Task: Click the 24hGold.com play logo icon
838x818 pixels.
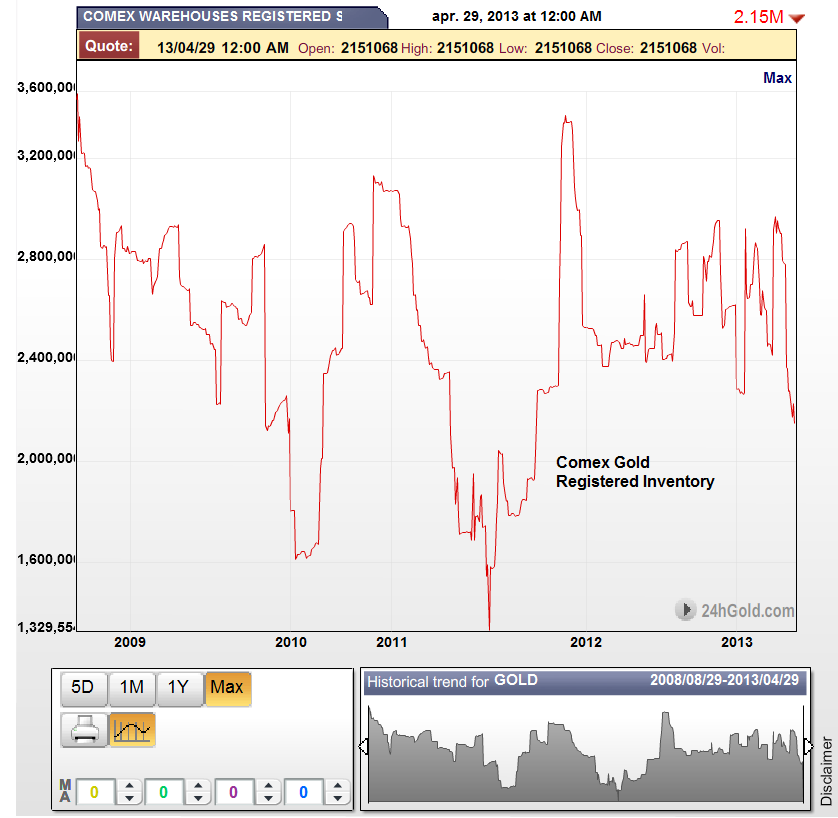Action: click(685, 610)
